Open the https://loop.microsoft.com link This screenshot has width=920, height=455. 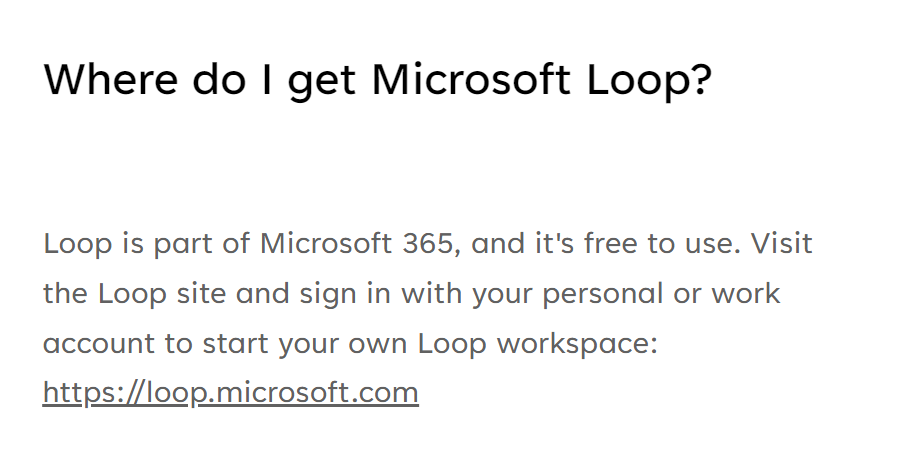[x=231, y=393]
